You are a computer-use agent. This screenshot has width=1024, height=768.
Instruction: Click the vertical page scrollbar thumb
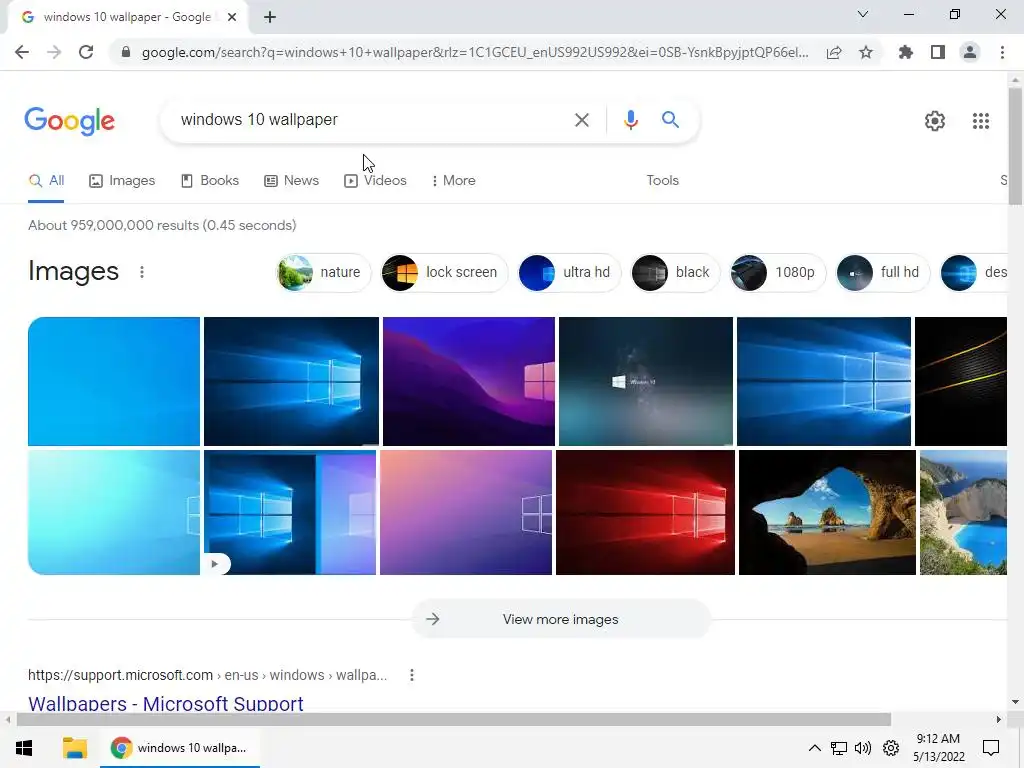(x=1015, y=146)
